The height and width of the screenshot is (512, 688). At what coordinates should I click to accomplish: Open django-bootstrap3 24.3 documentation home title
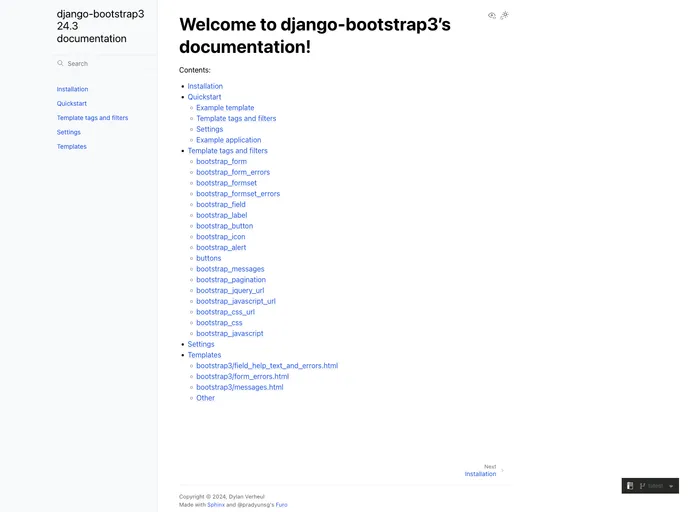pyautogui.click(x=100, y=26)
